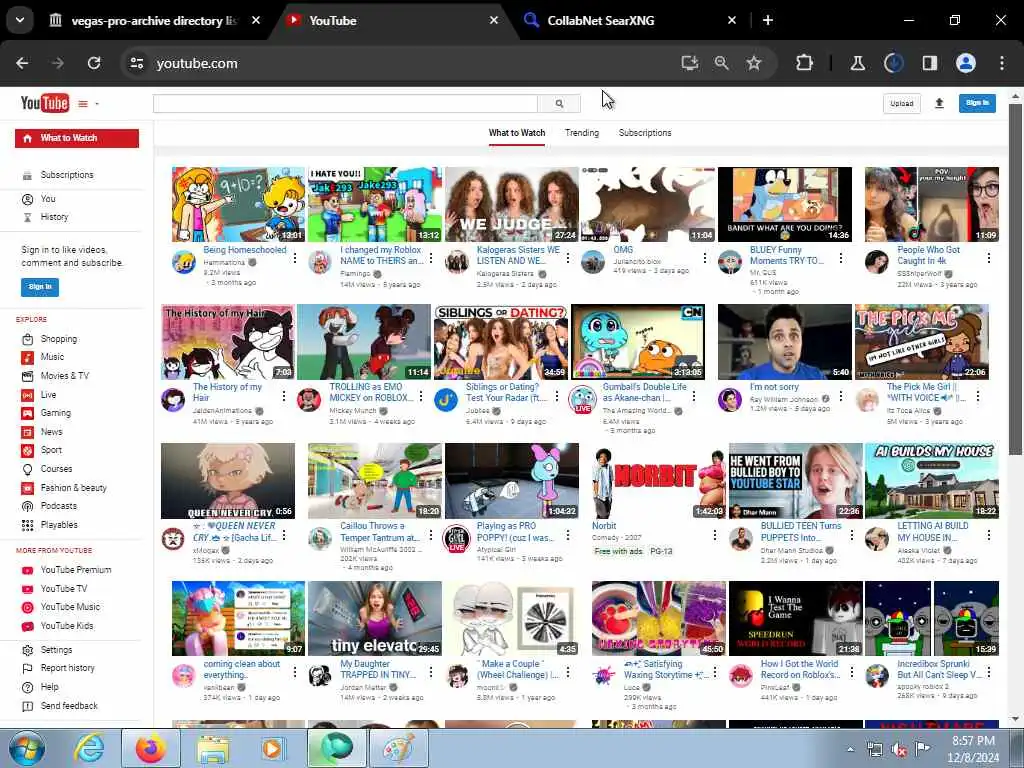Open Subscriptions in the sidebar
The height and width of the screenshot is (768, 1024).
[x=67, y=175]
